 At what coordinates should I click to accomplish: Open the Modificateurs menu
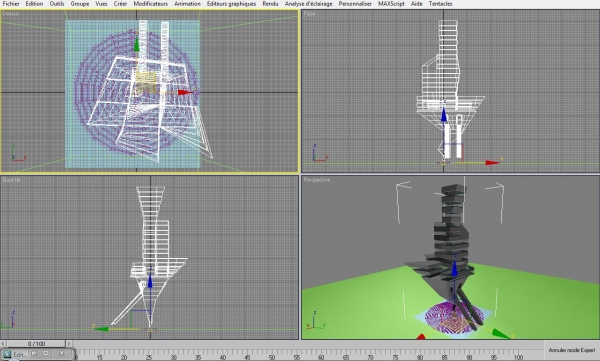[150, 4]
